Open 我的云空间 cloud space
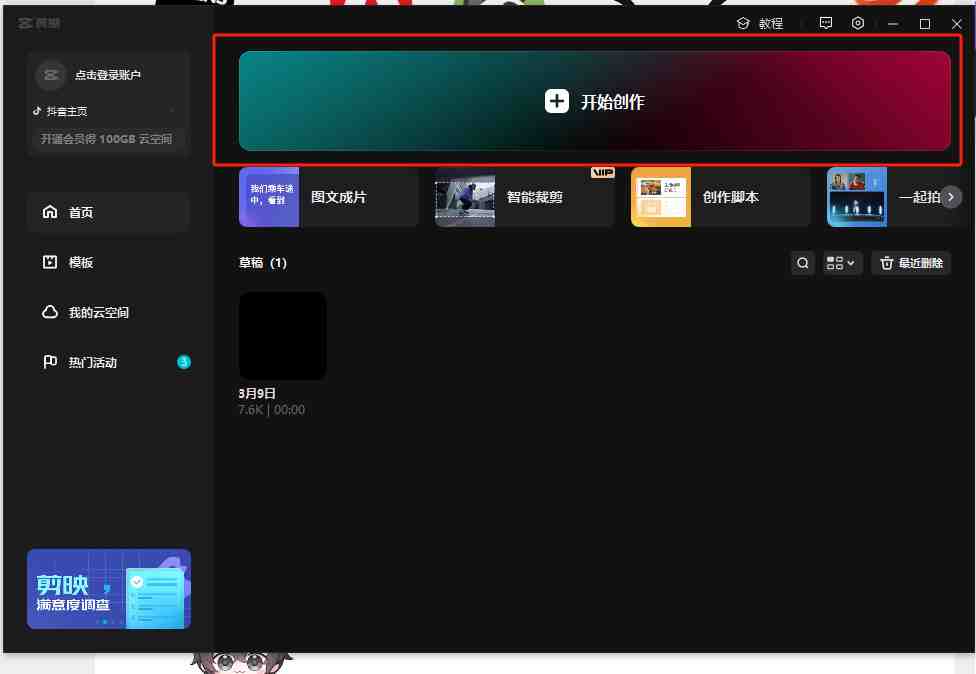The image size is (976, 674). 97,313
